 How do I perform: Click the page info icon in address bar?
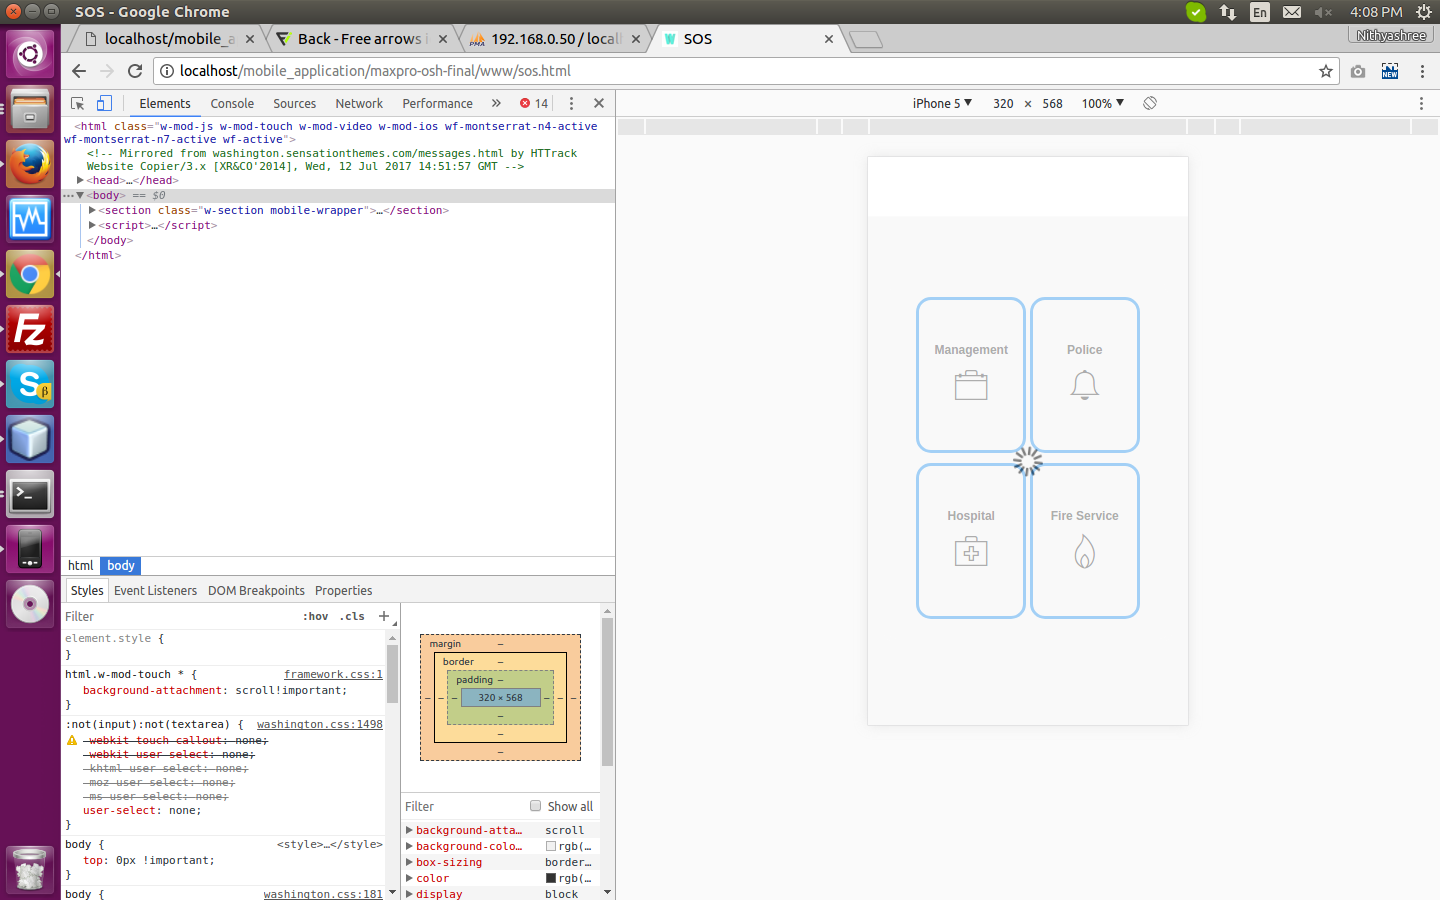(167, 71)
